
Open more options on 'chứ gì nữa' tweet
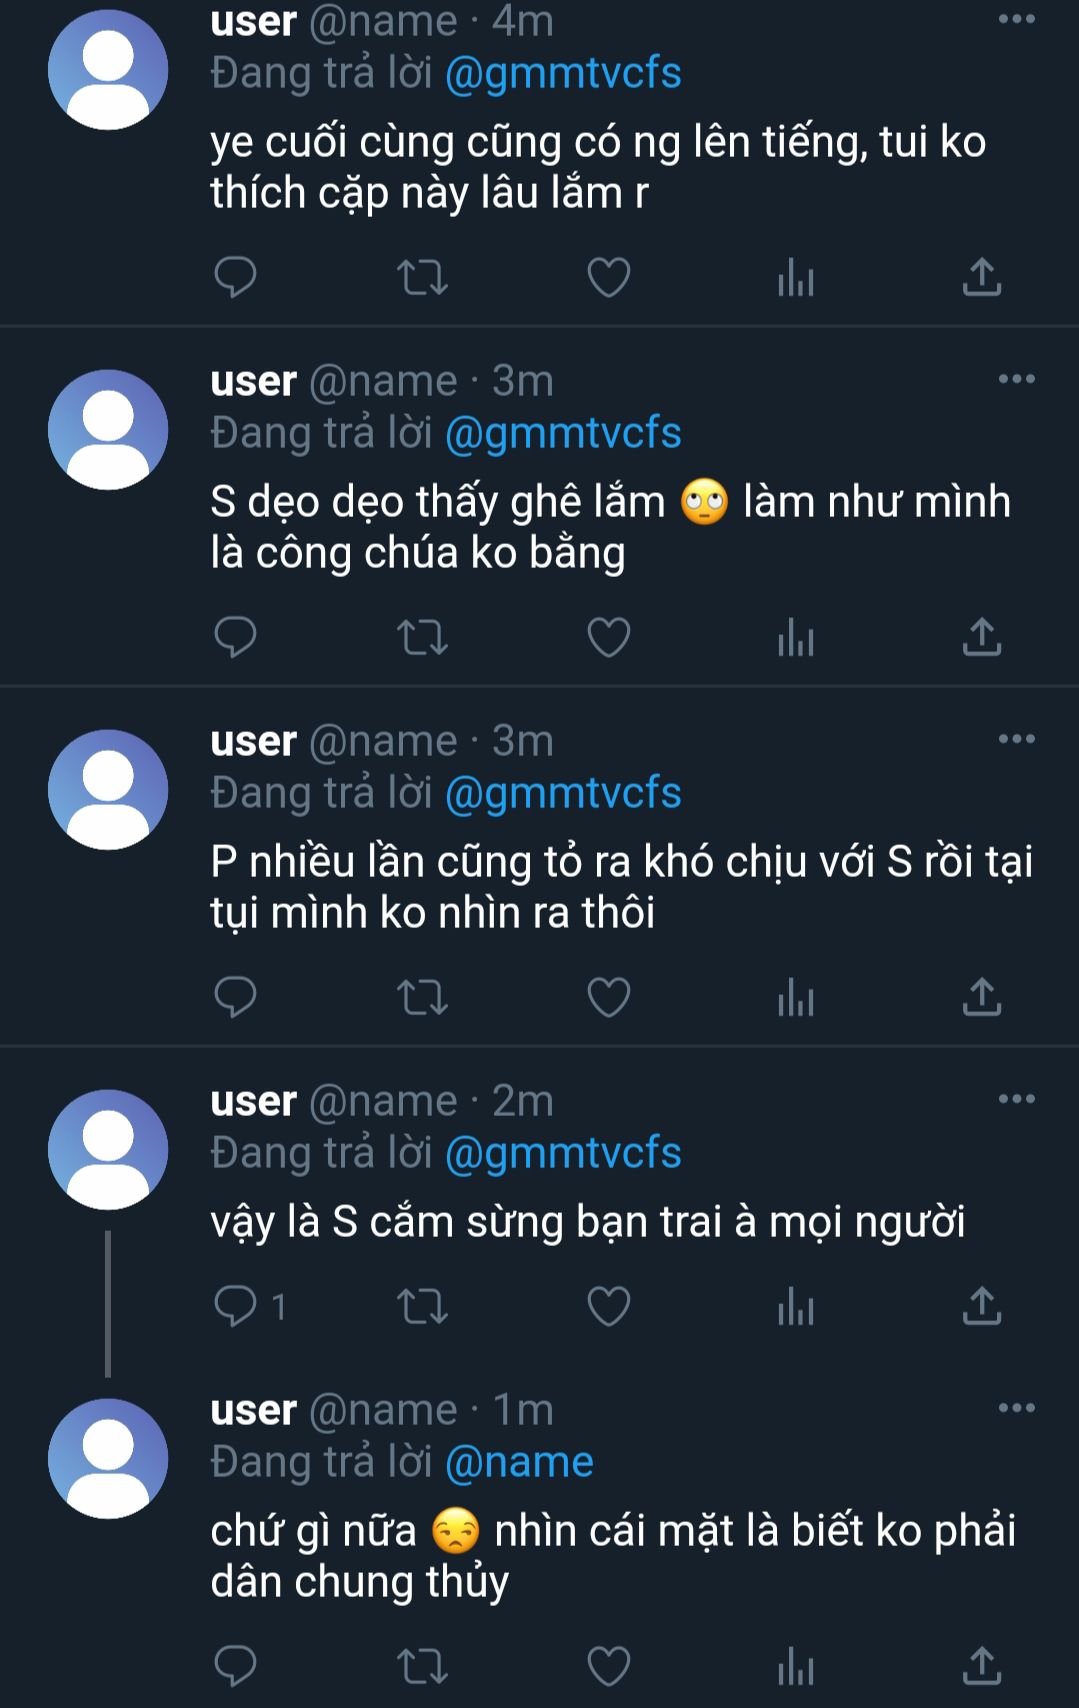click(1016, 1408)
